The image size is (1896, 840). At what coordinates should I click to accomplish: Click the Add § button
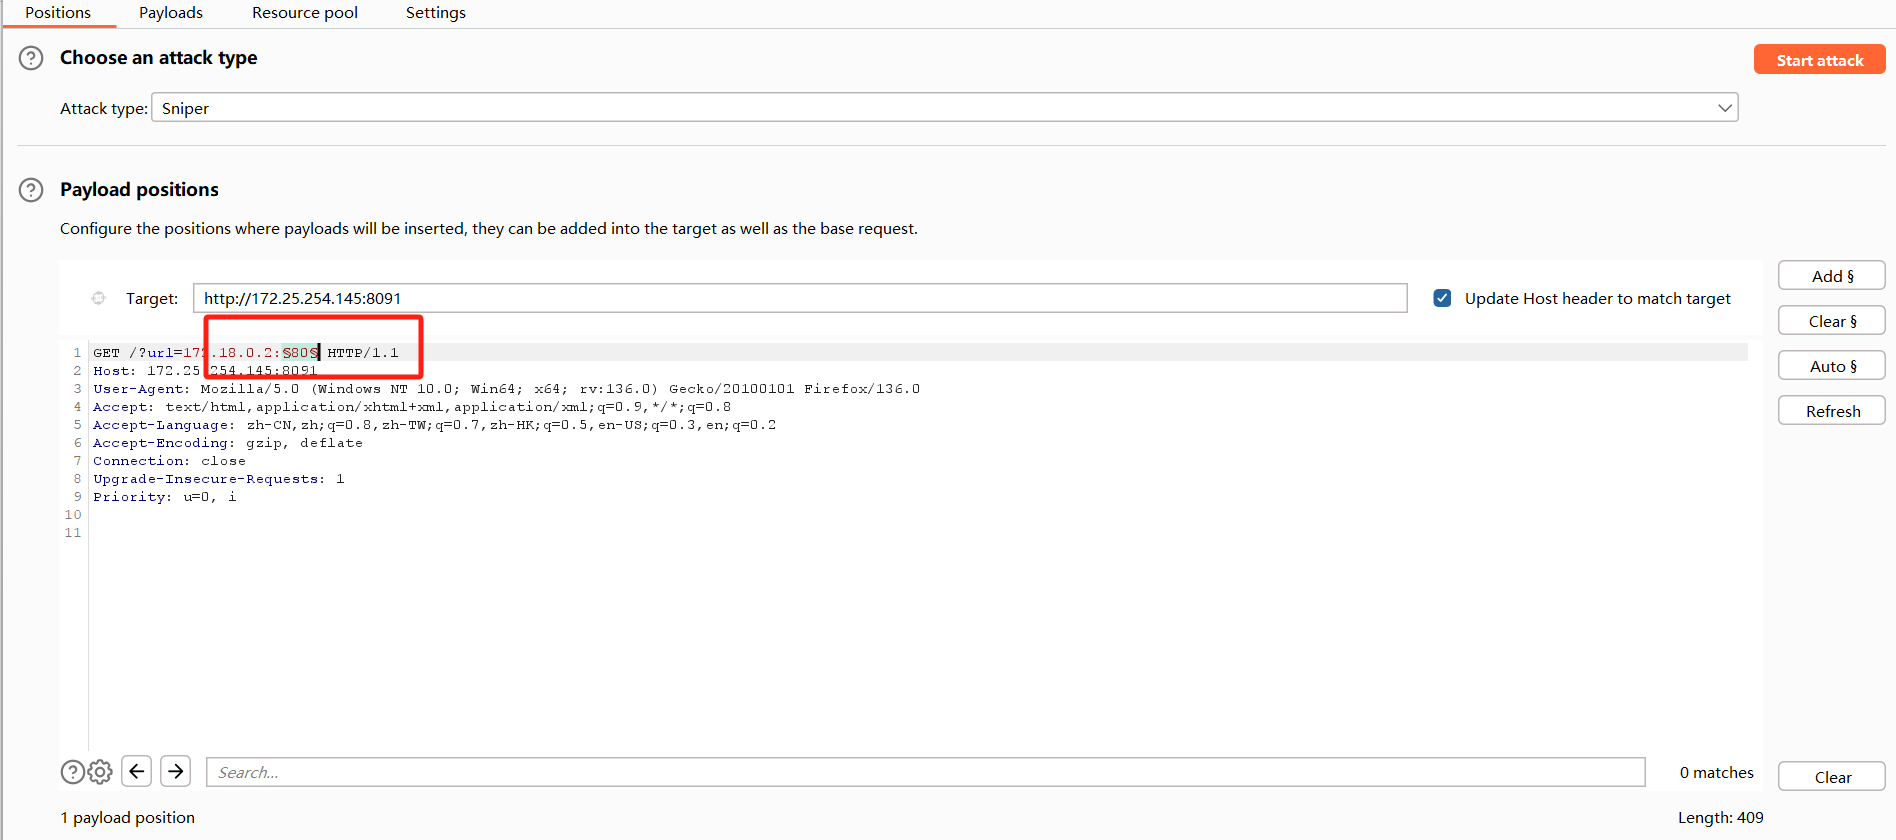(1831, 276)
